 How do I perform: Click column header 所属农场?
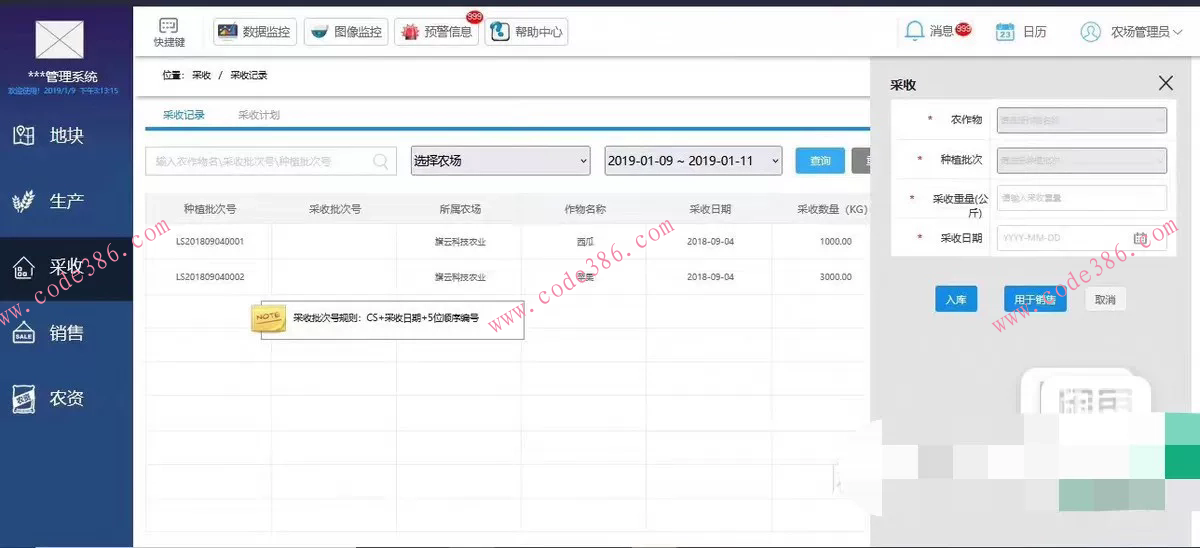click(x=460, y=210)
